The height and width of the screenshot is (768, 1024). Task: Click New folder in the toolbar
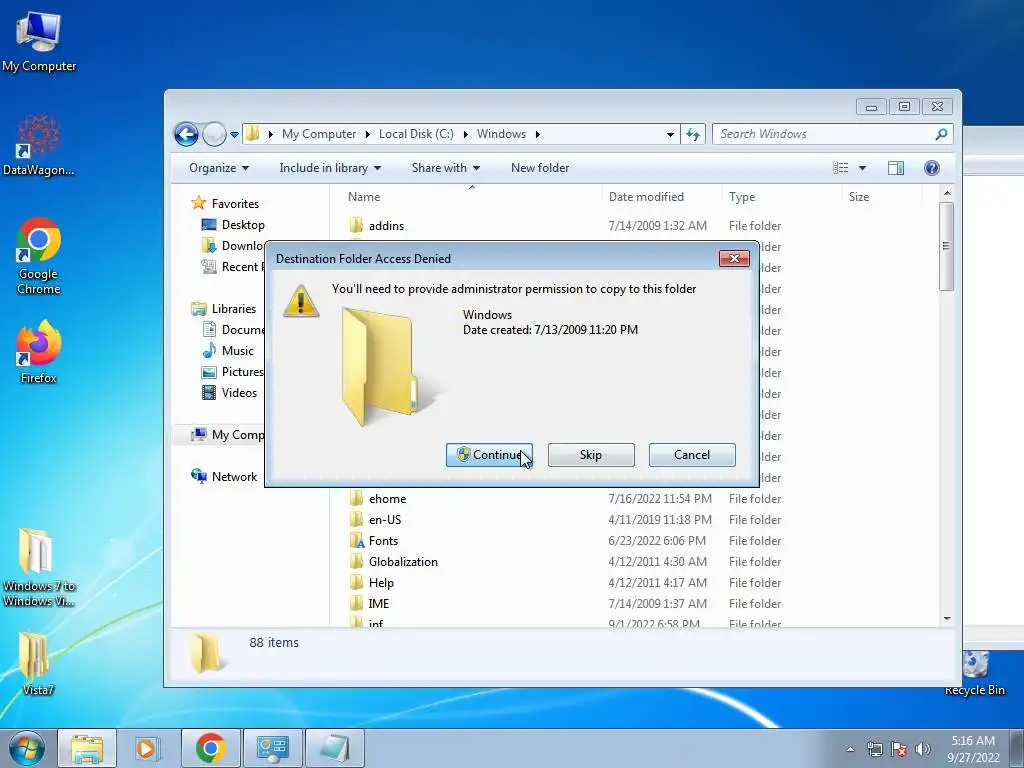click(539, 168)
